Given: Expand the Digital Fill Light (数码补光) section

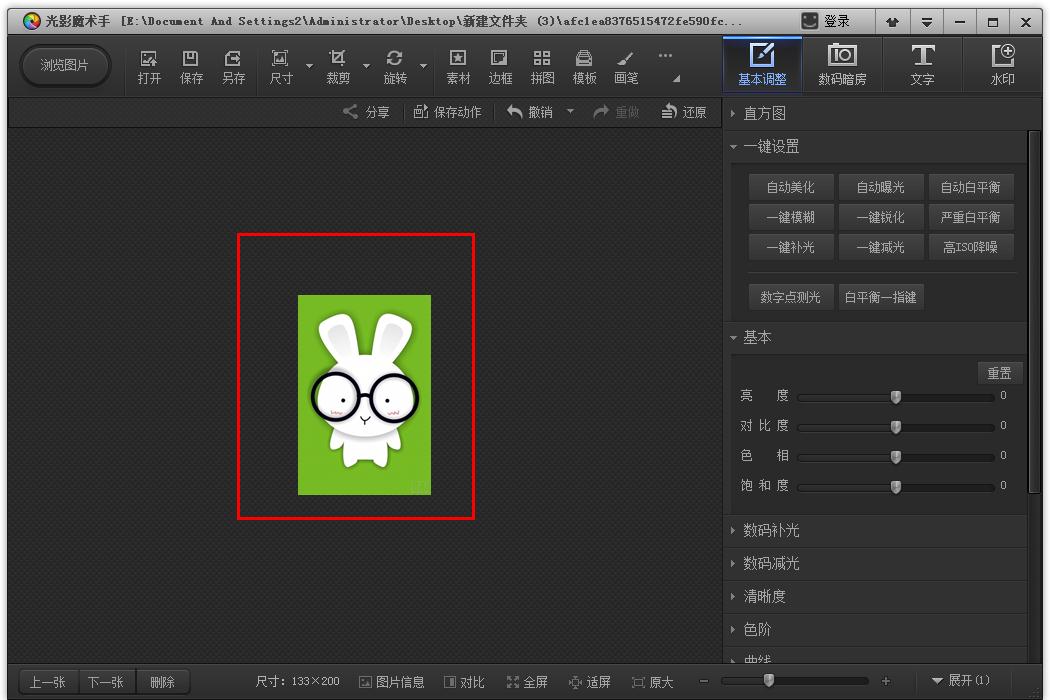Looking at the screenshot, I should click(770, 530).
